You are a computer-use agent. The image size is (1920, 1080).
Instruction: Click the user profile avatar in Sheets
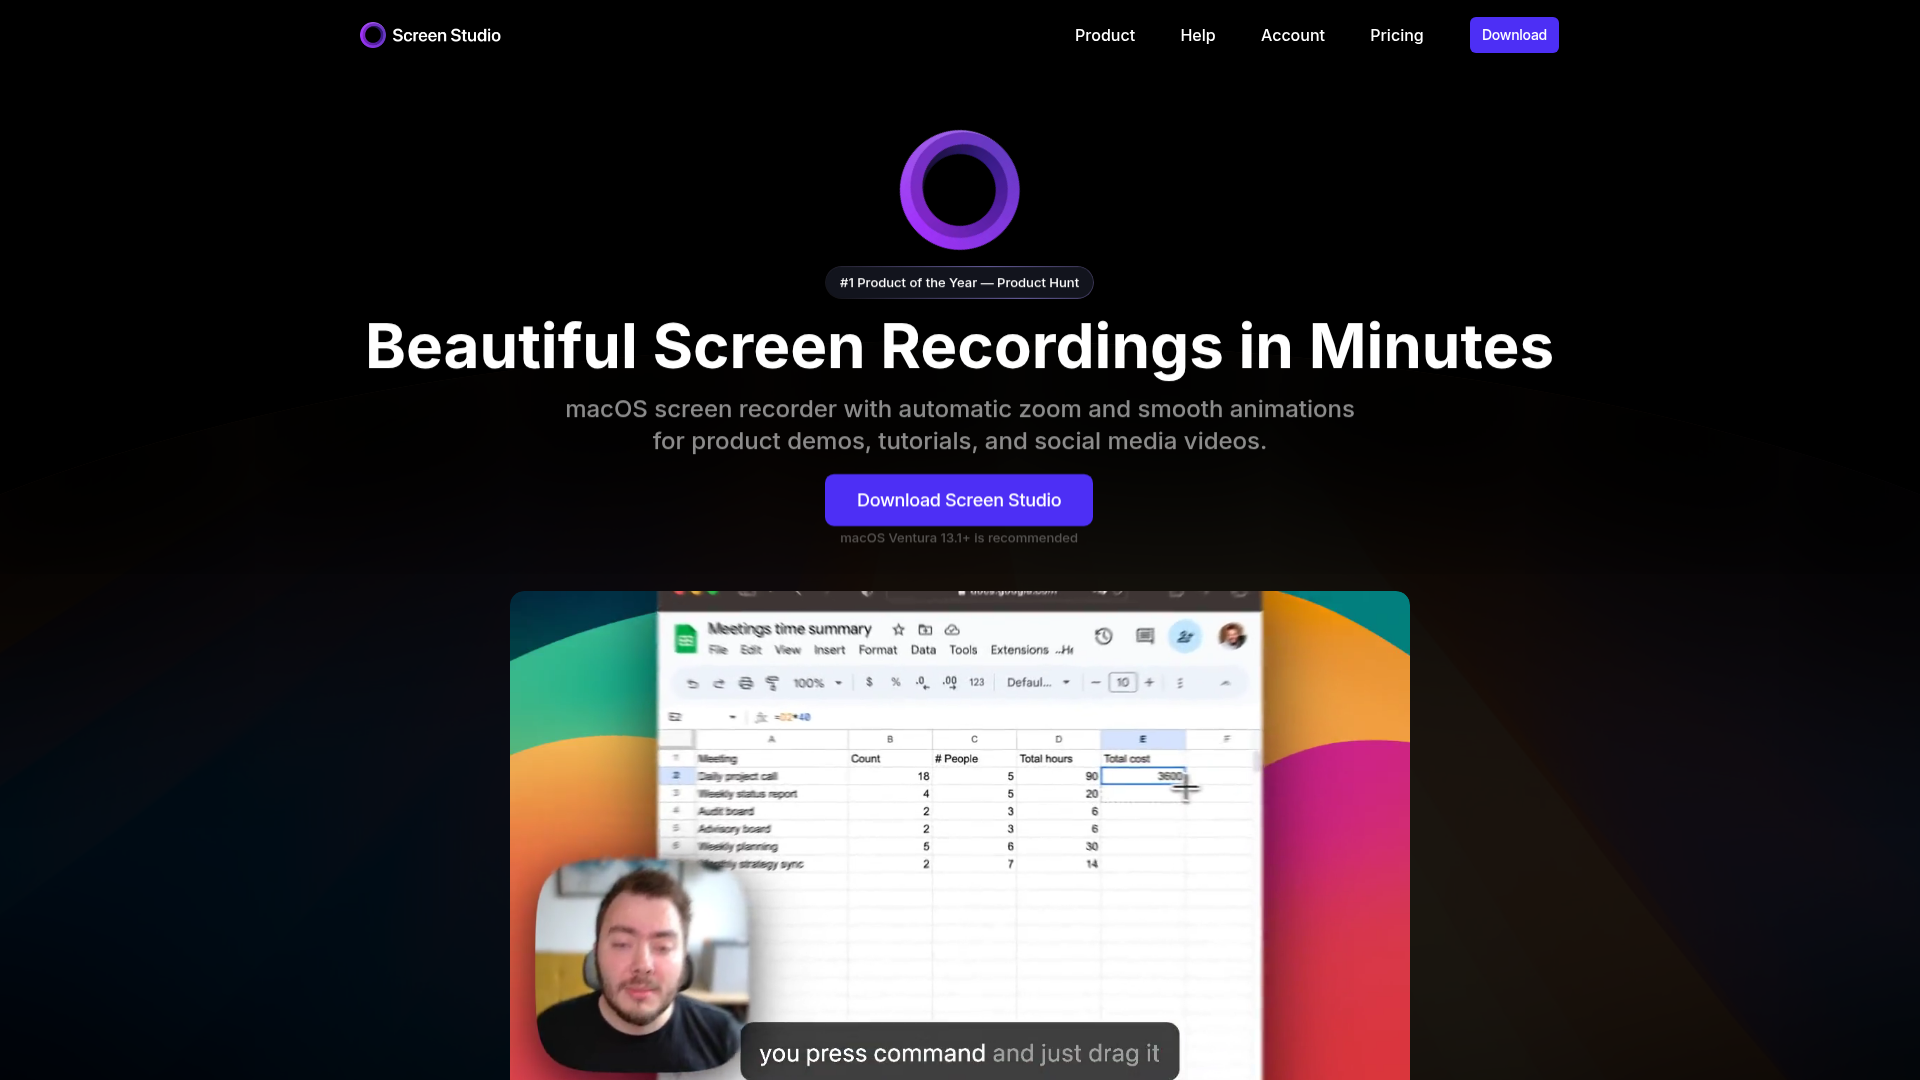click(1232, 636)
